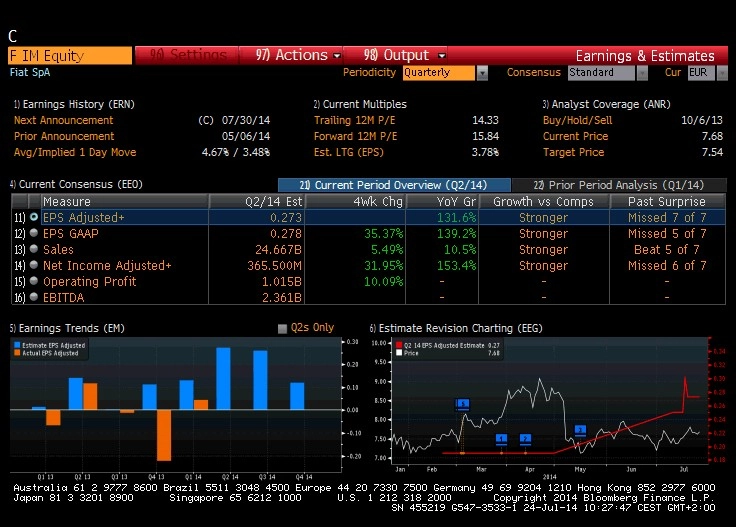Click the white Price legend swatch
736x527 pixels.
tap(399, 353)
